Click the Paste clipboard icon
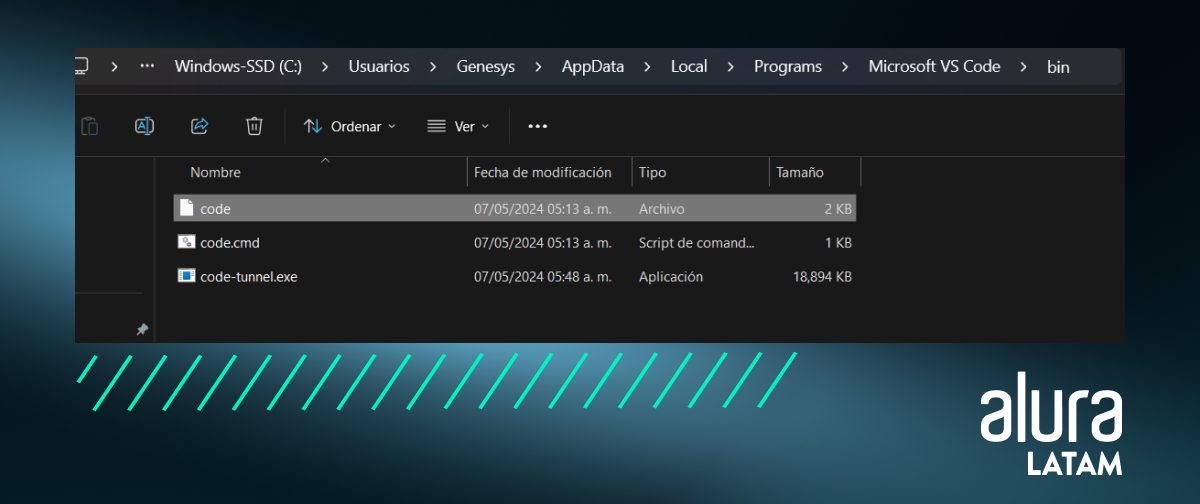This screenshot has width=1200, height=504. pyautogui.click(x=89, y=126)
